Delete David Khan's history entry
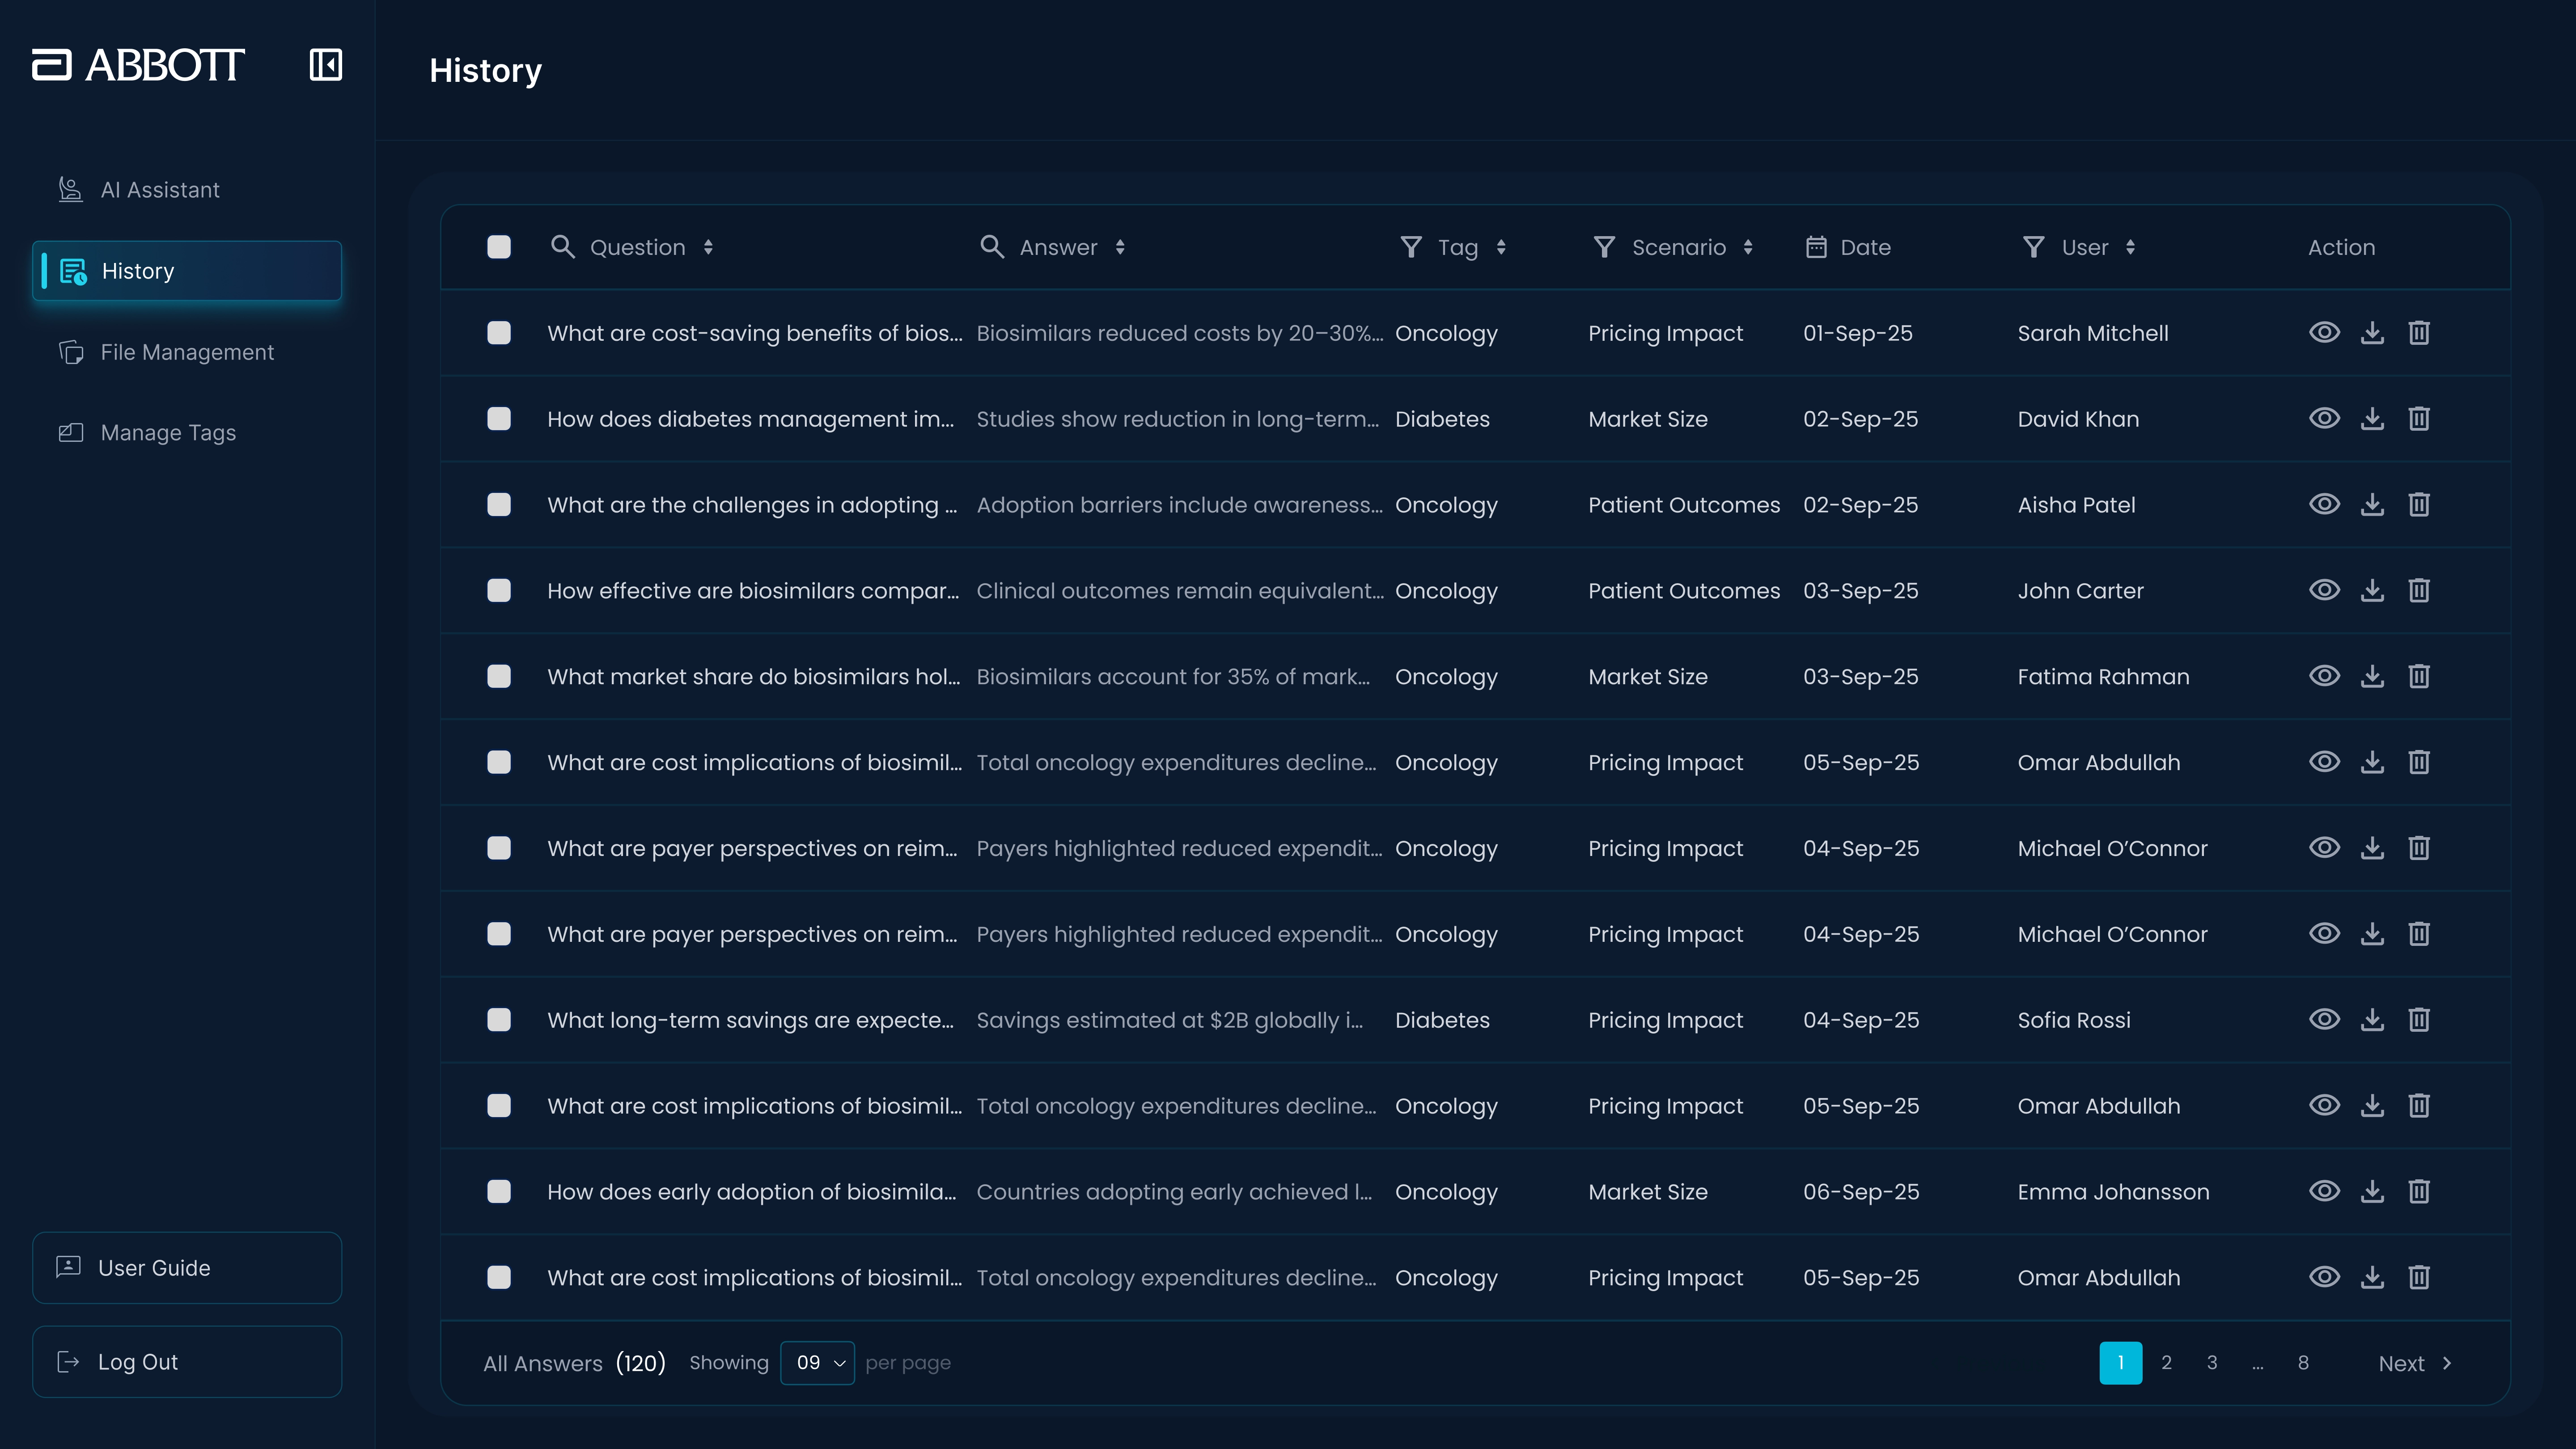Screen dimensions: 2576x1449 [2419, 419]
